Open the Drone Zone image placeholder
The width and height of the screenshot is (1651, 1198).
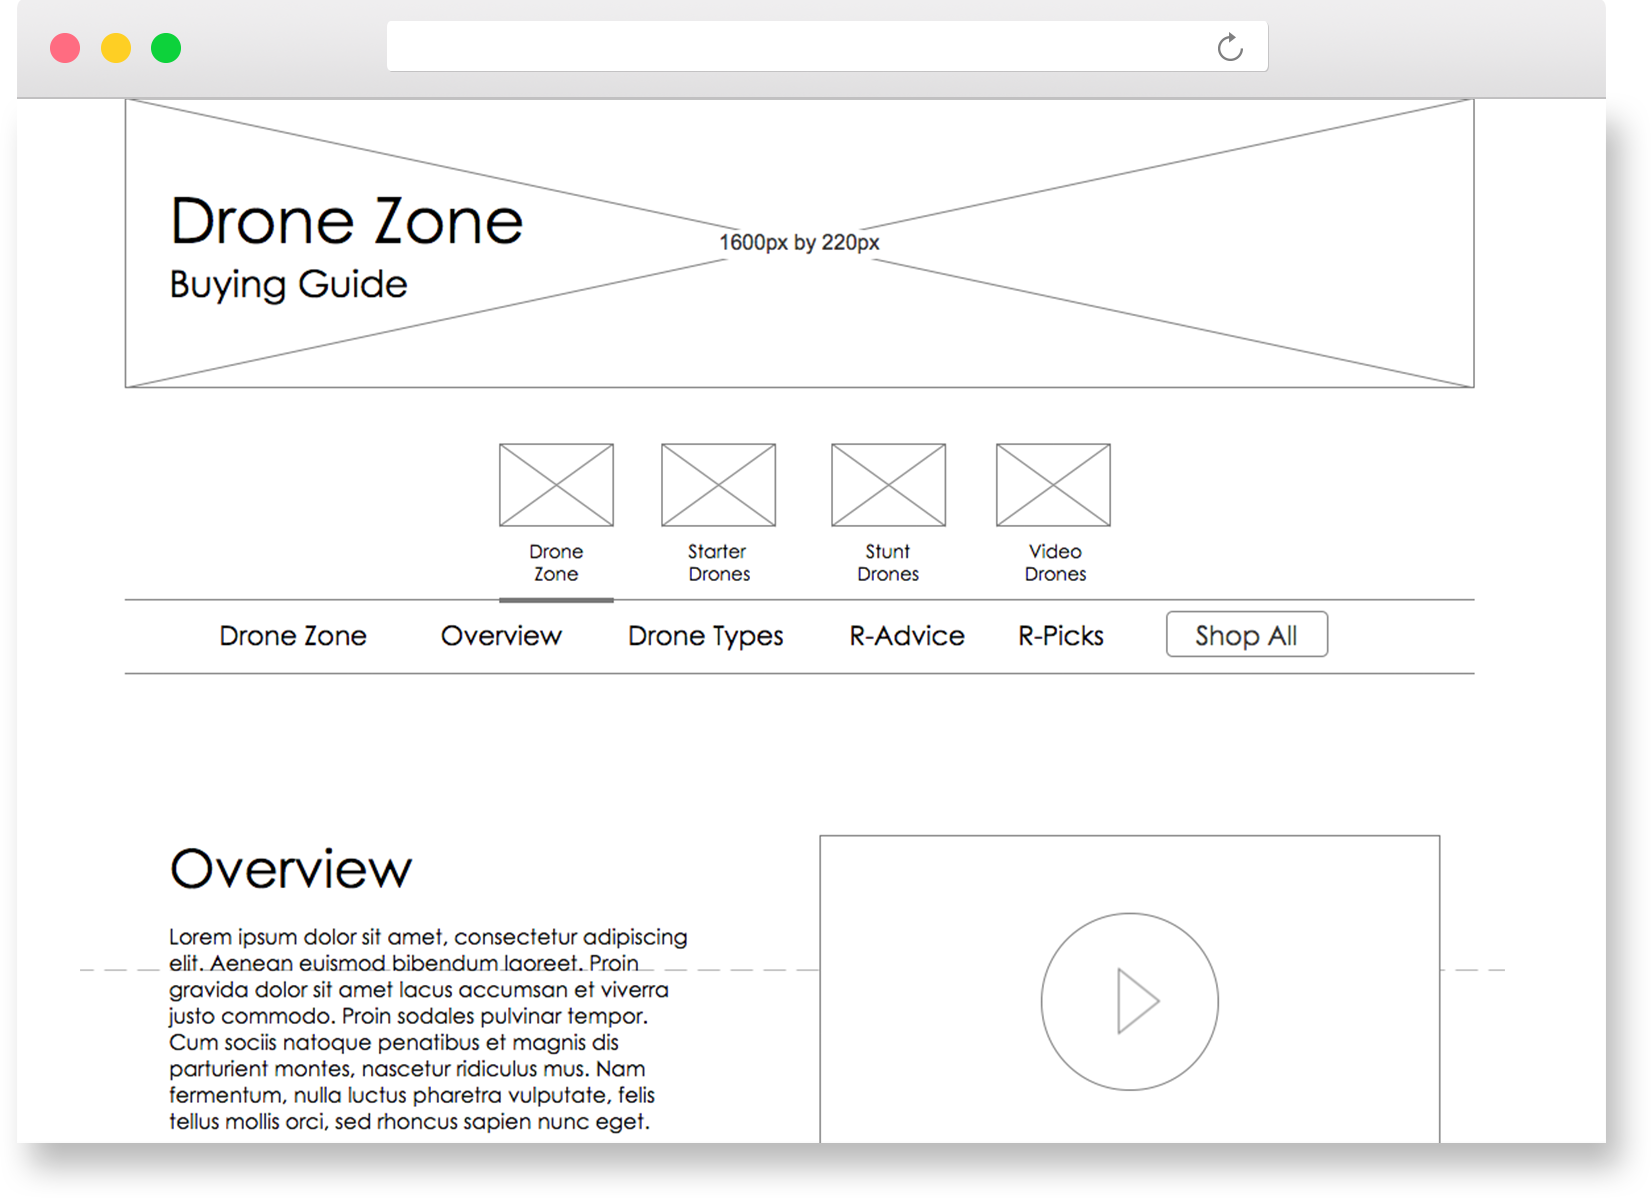tap(556, 485)
